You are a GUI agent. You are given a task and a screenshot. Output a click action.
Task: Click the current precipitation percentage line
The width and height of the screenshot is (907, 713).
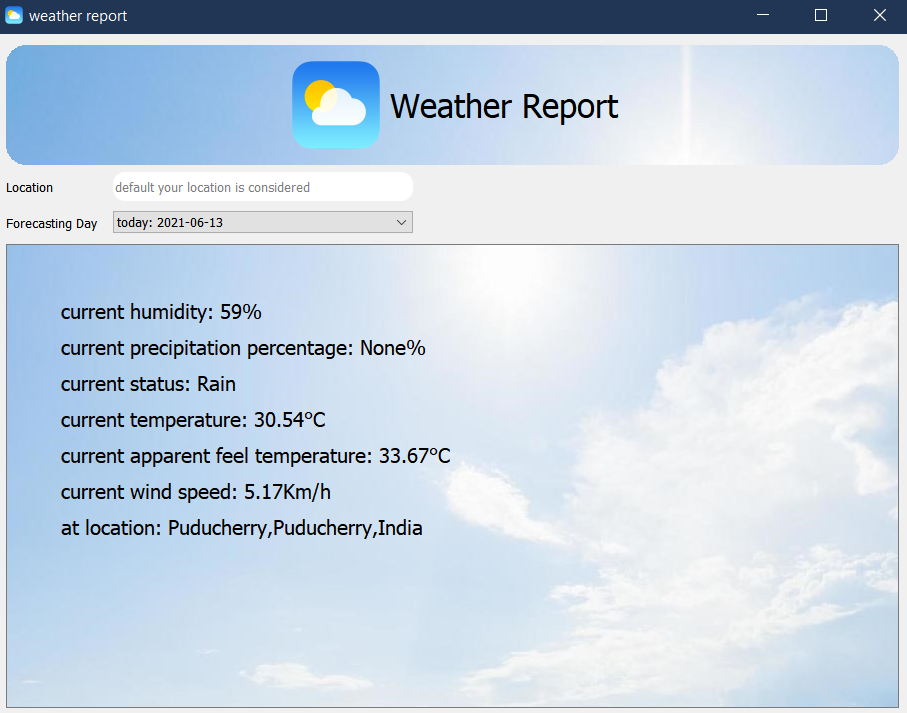(243, 348)
